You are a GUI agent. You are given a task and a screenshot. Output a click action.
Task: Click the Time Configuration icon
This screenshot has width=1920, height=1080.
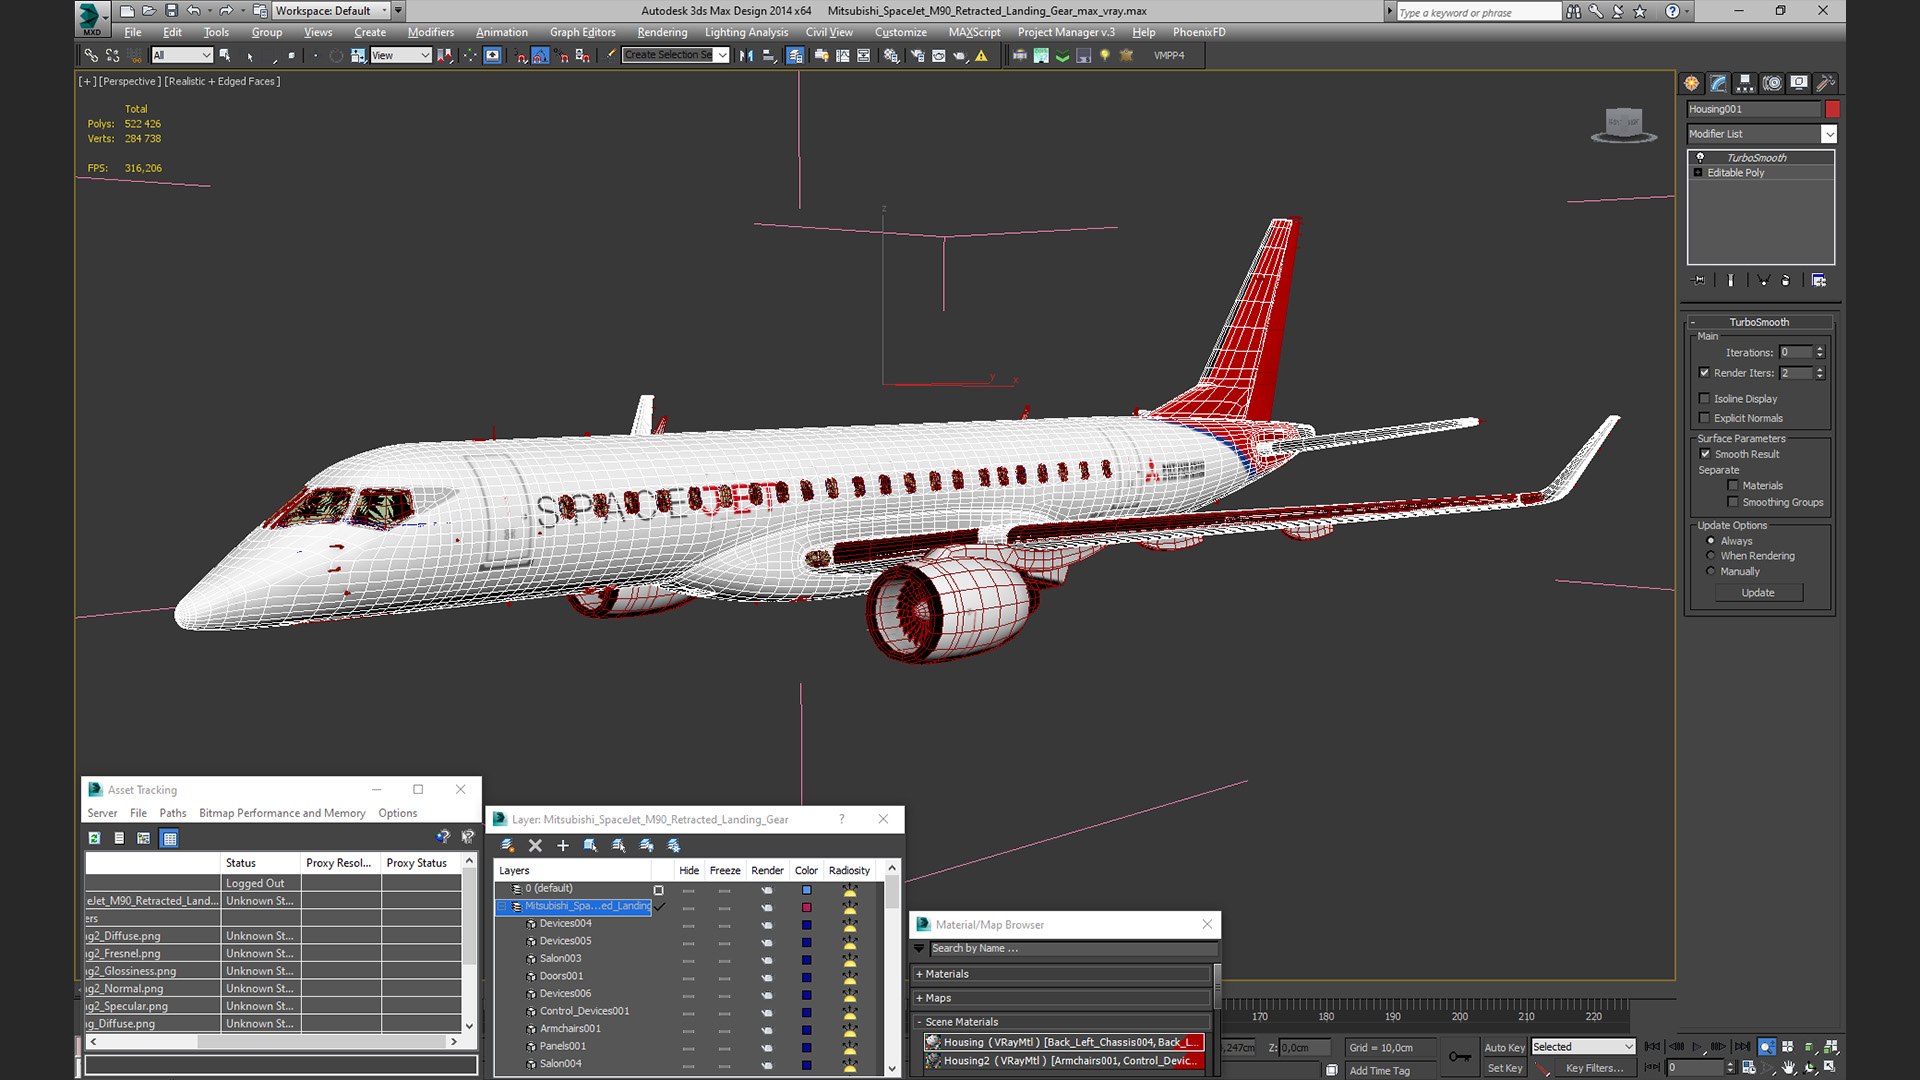coord(1748,1068)
